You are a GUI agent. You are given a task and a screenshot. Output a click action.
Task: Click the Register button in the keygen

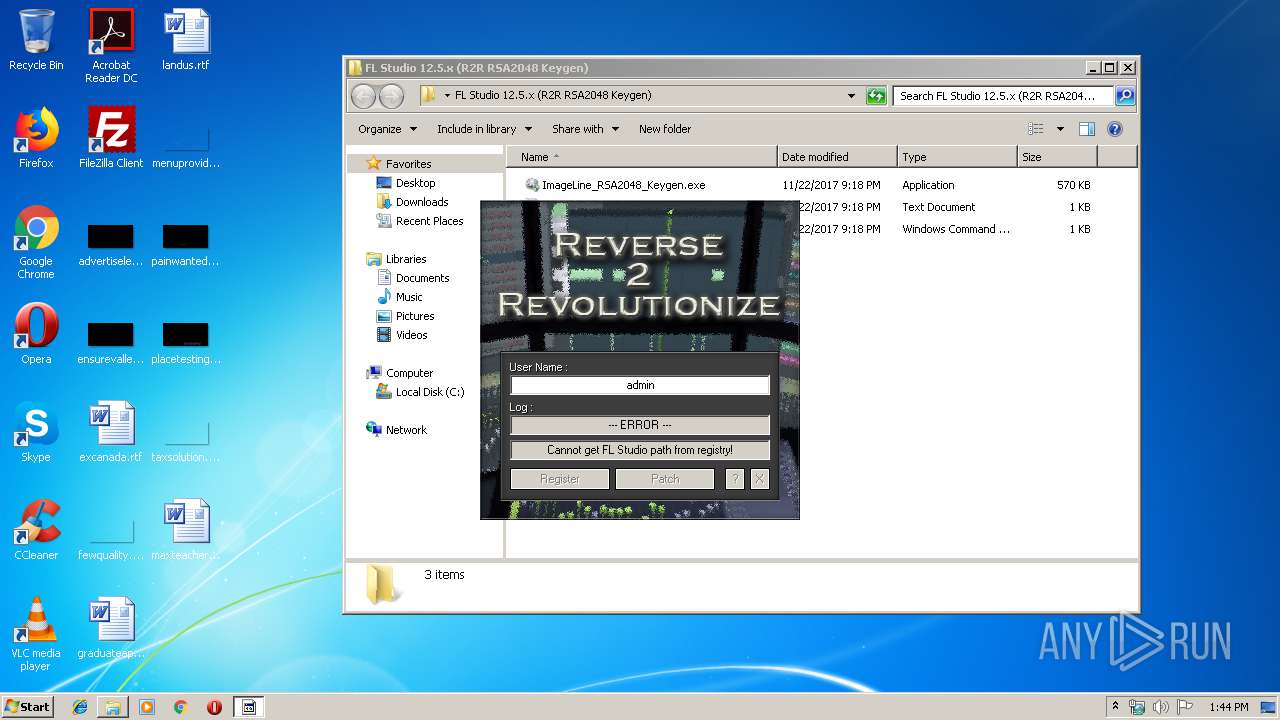tap(560, 479)
